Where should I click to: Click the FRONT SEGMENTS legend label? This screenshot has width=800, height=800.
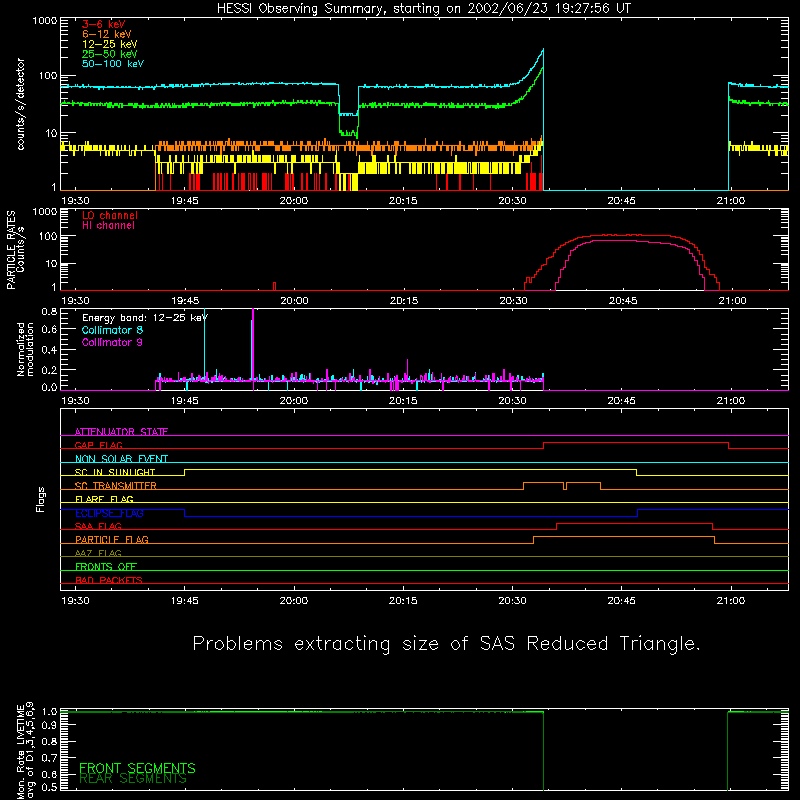(x=137, y=768)
